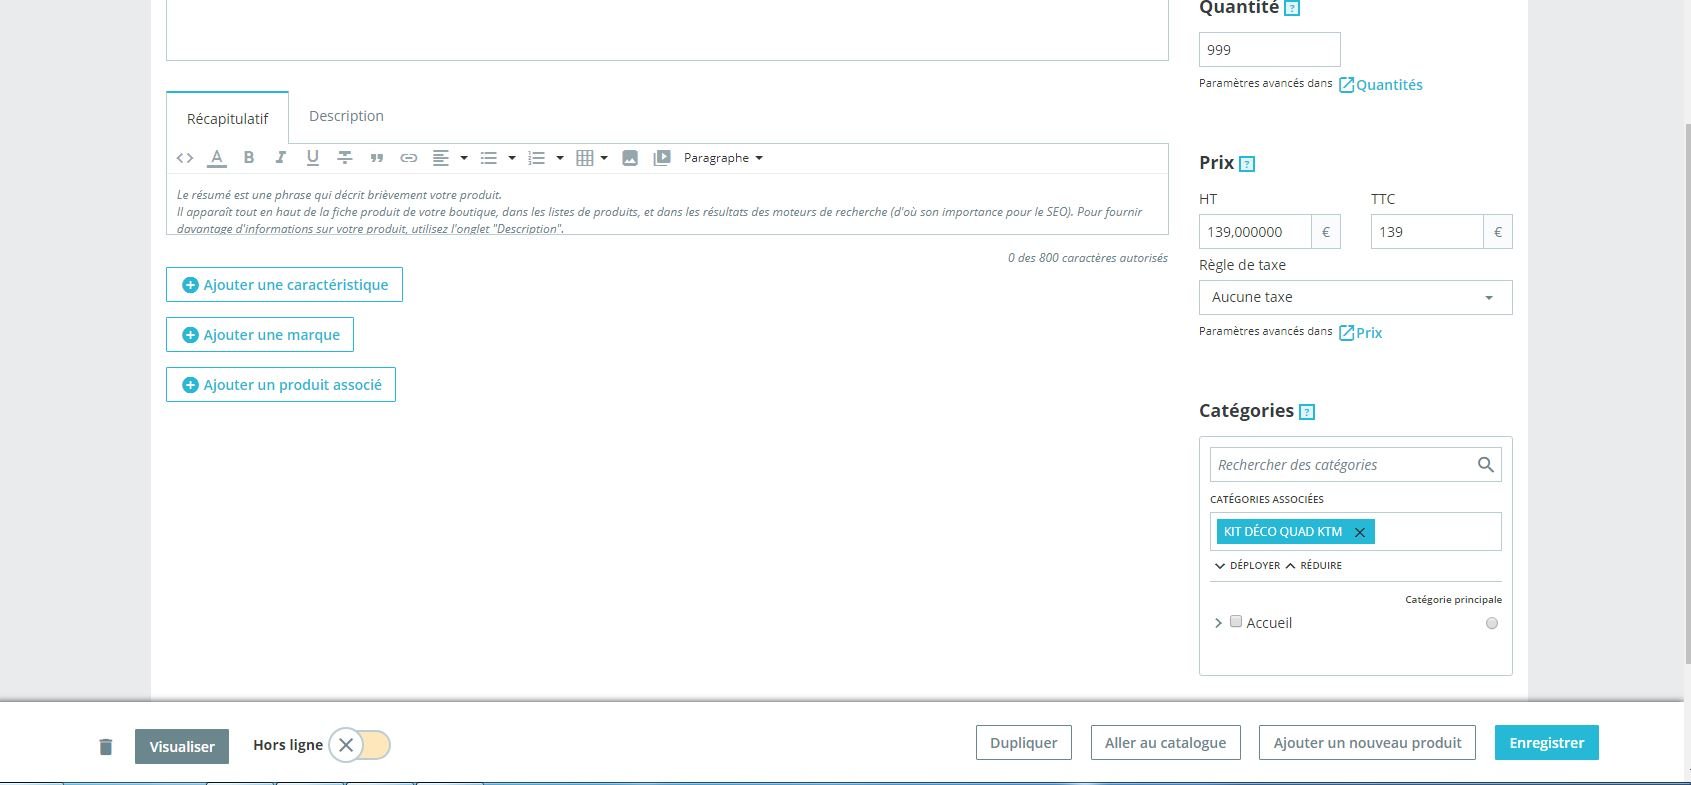This screenshot has width=1691, height=785.
Task: Open the text alignment dropdown
Action: tap(450, 158)
